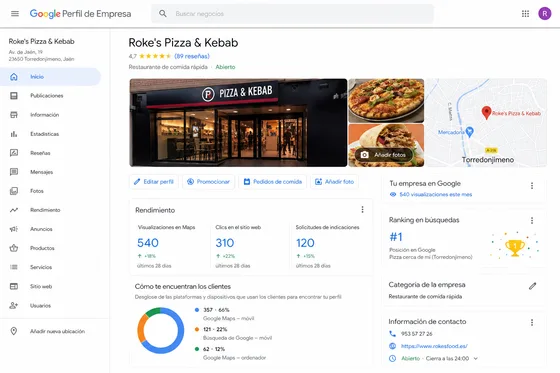Click the Servicios list icon
Image resolution: width=560 pixels, height=373 pixels.
[x=14, y=267]
